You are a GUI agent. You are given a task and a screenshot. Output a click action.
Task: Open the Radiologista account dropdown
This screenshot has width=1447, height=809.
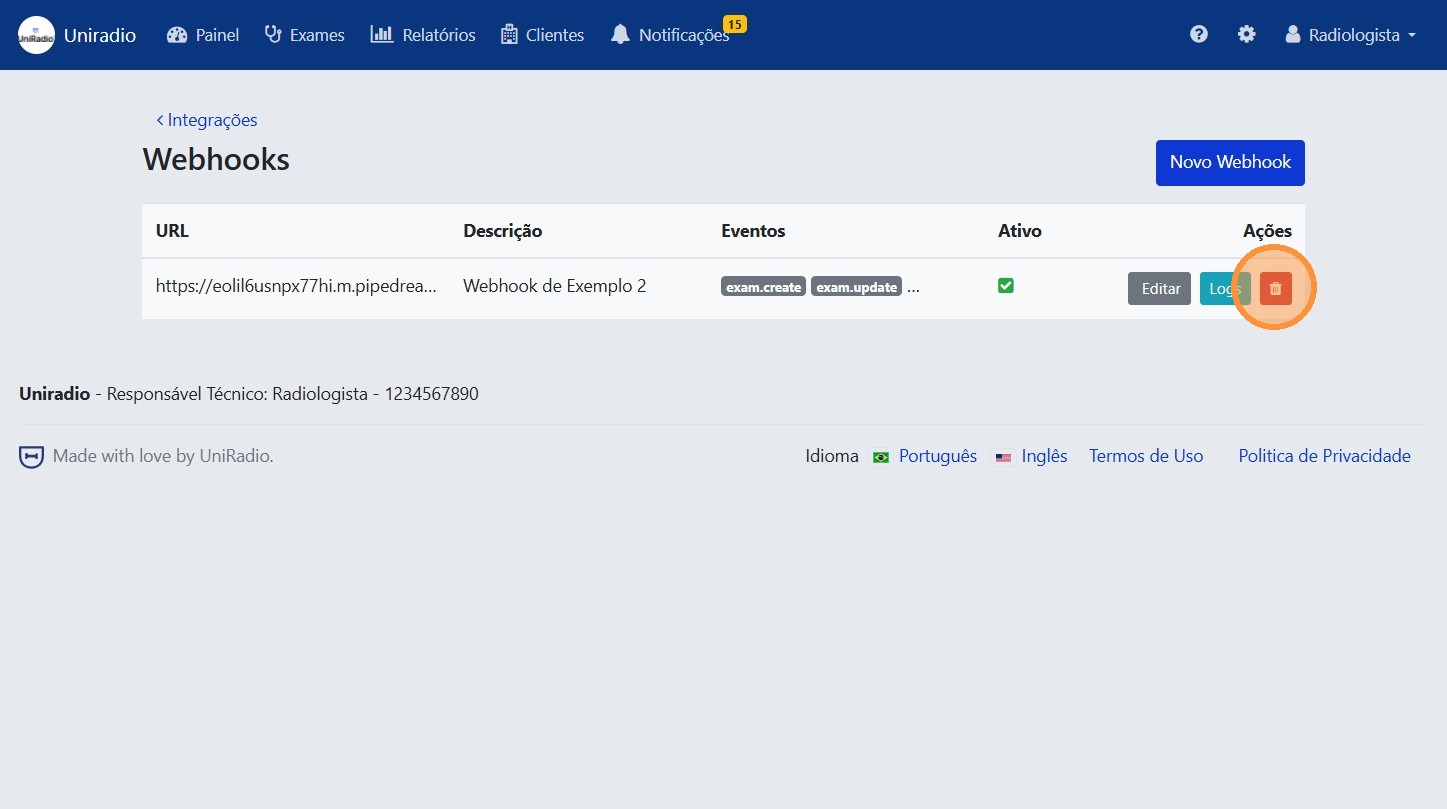click(x=1350, y=34)
